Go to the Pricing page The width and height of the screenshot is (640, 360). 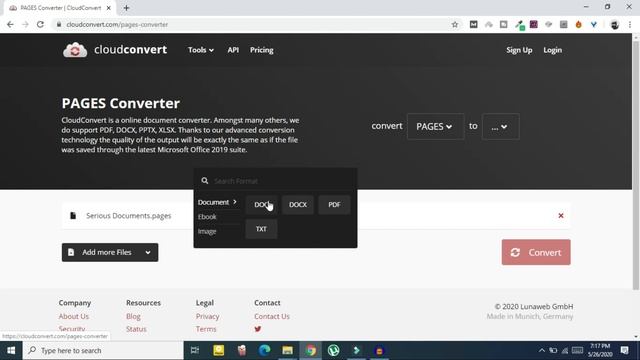(x=262, y=50)
